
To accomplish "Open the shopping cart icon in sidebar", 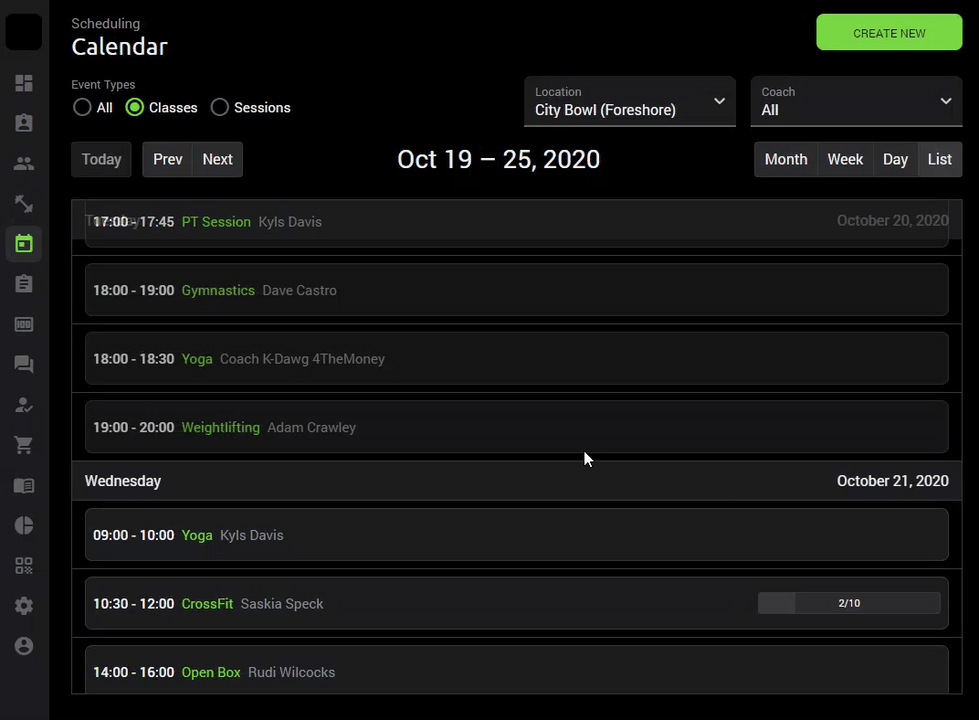I will (24, 445).
